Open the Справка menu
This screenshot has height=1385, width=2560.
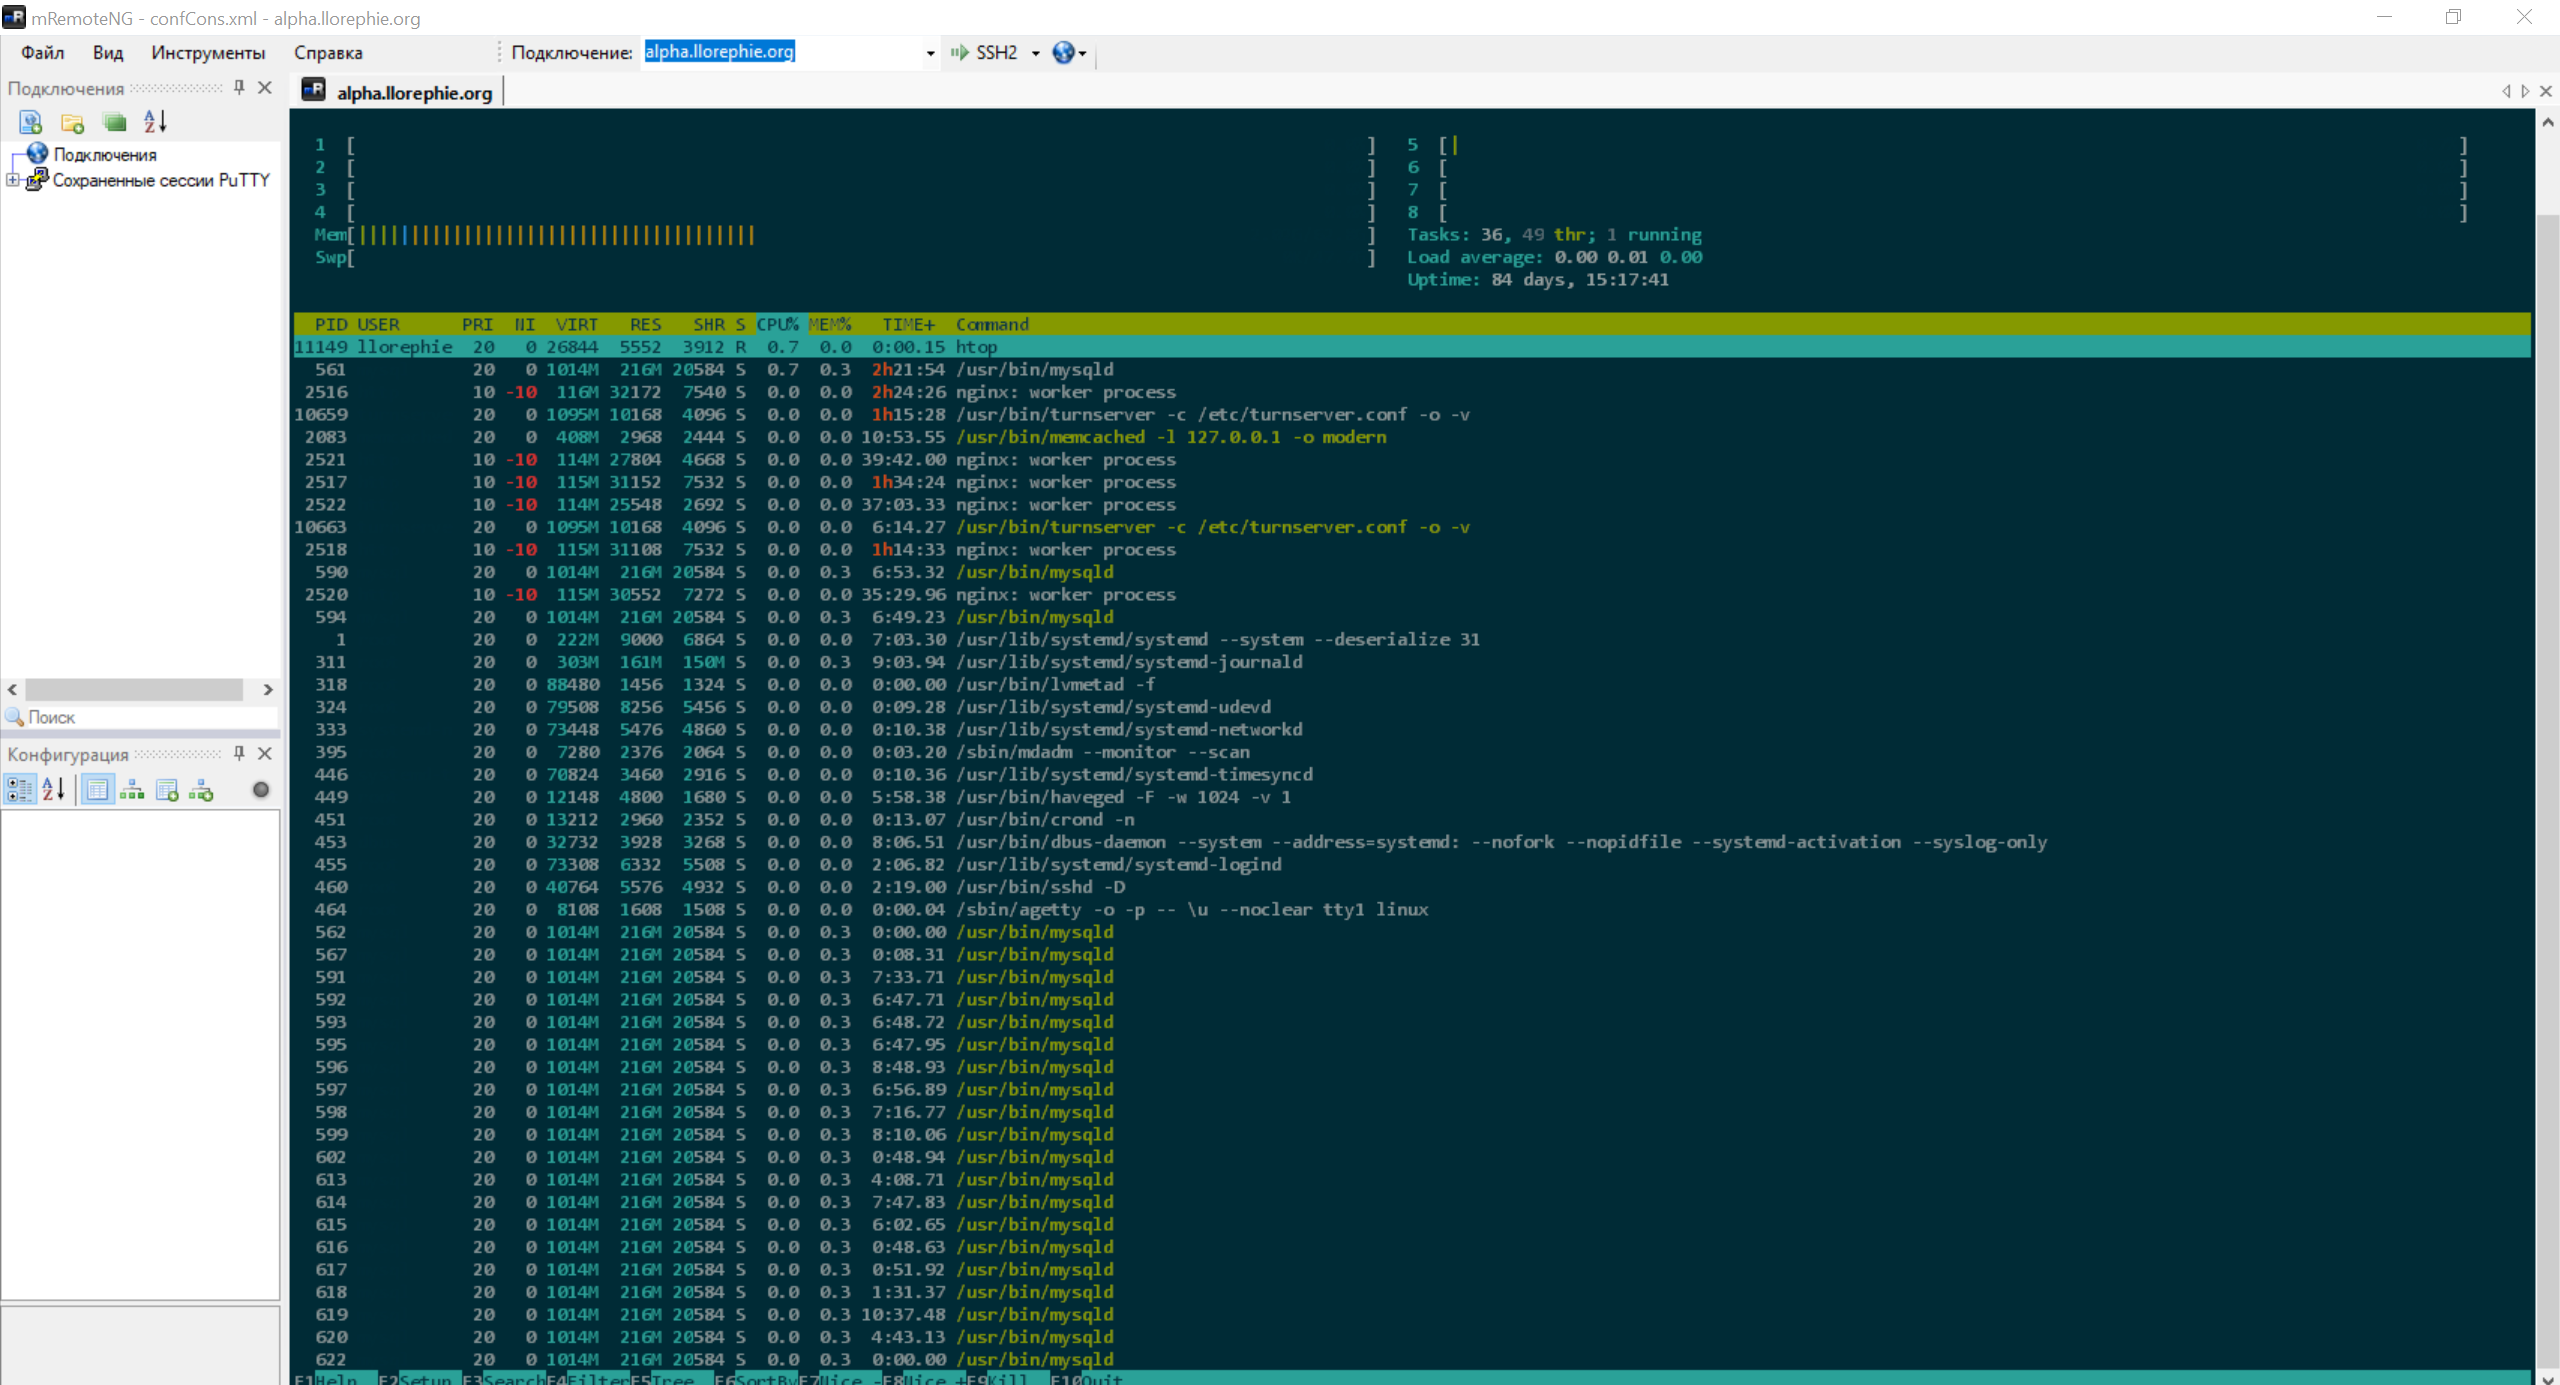pyautogui.click(x=328, y=53)
